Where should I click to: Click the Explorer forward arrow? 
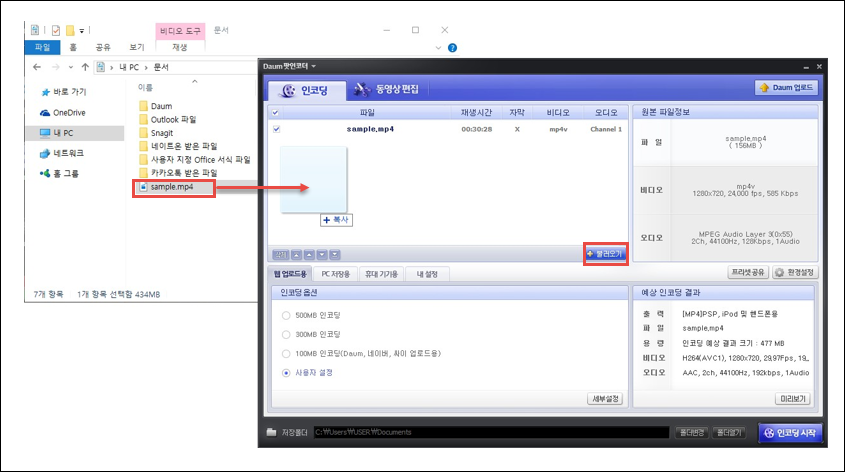55,67
